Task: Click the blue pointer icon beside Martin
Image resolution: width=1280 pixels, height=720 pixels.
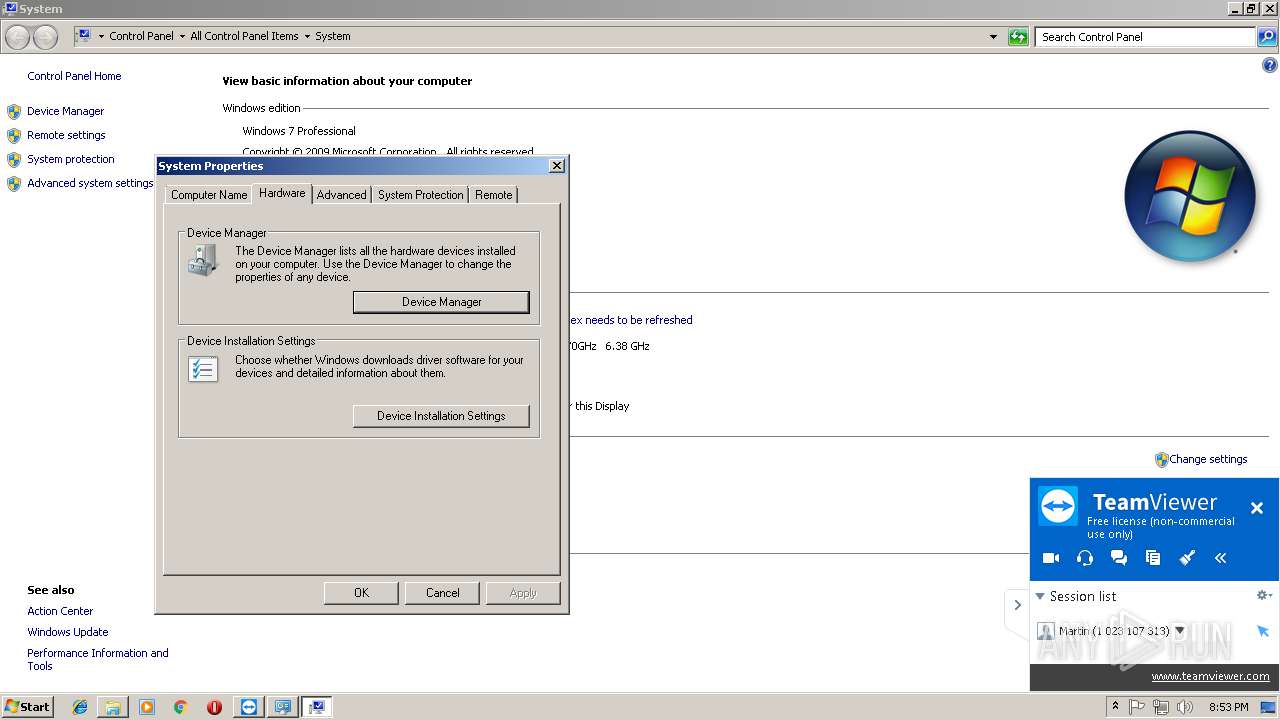Action: (1263, 631)
